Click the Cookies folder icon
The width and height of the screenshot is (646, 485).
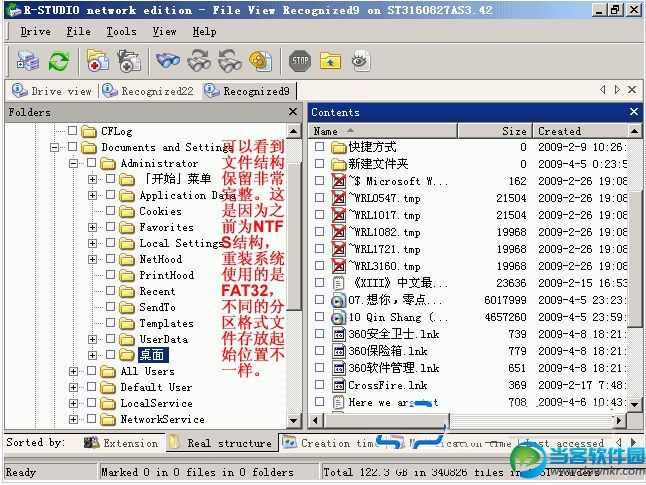click(126, 211)
